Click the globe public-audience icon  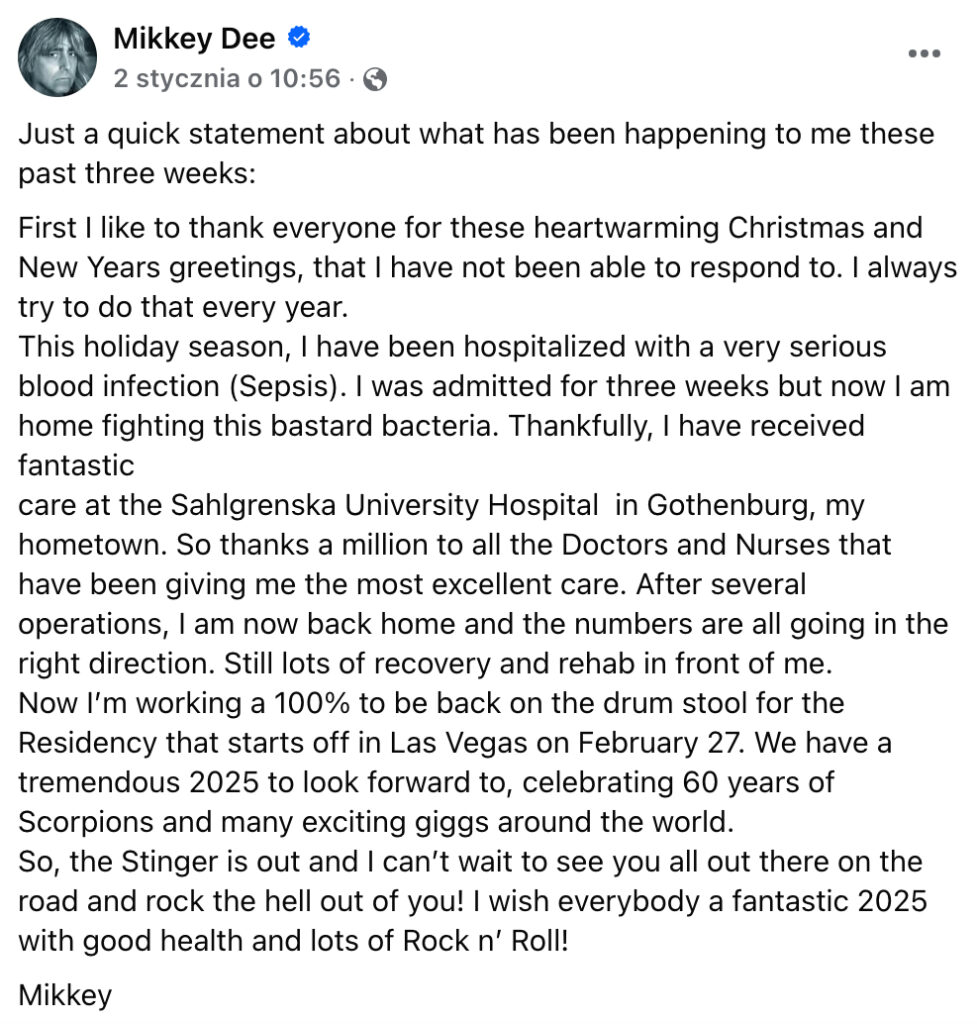click(375, 79)
